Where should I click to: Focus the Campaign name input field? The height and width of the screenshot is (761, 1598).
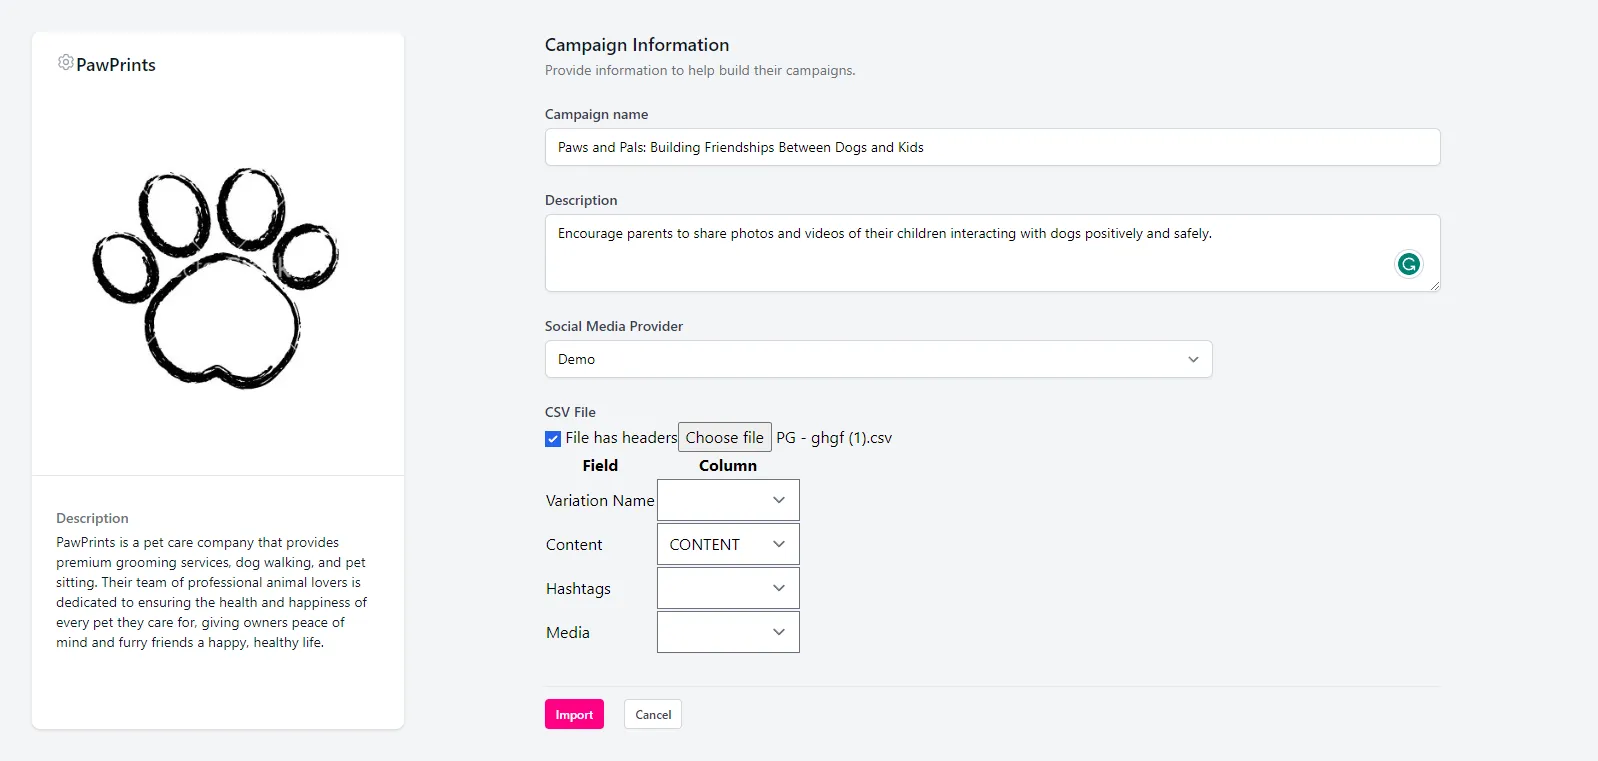coord(992,147)
